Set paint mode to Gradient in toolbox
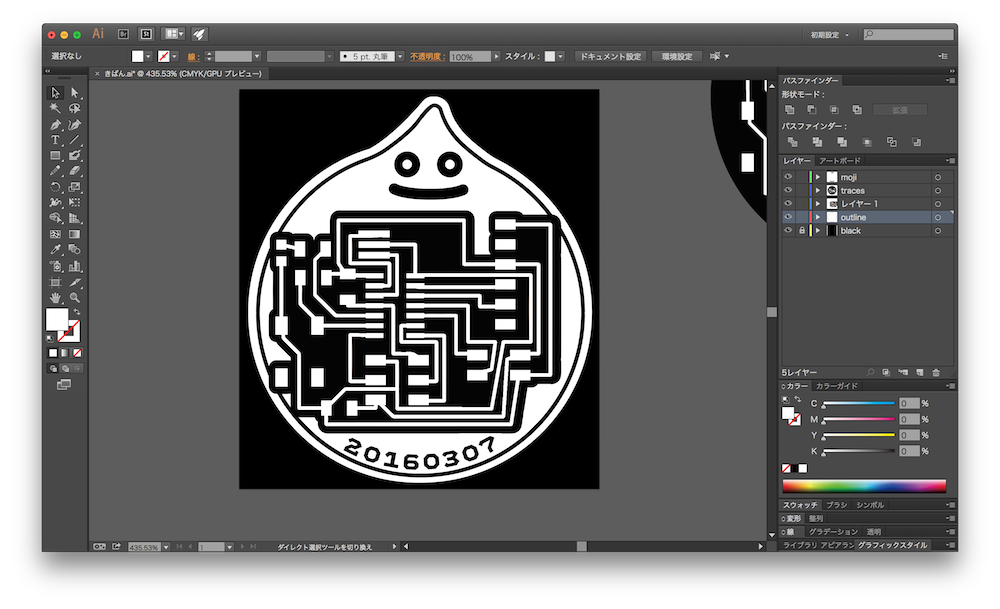 pyautogui.click(x=65, y=353)
